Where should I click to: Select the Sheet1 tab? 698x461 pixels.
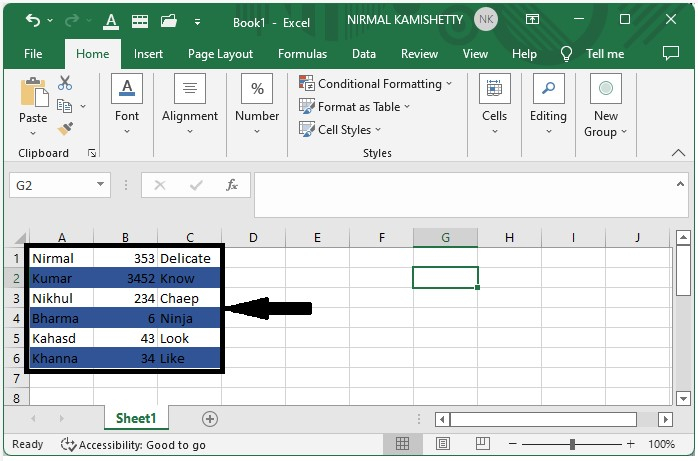136,418
